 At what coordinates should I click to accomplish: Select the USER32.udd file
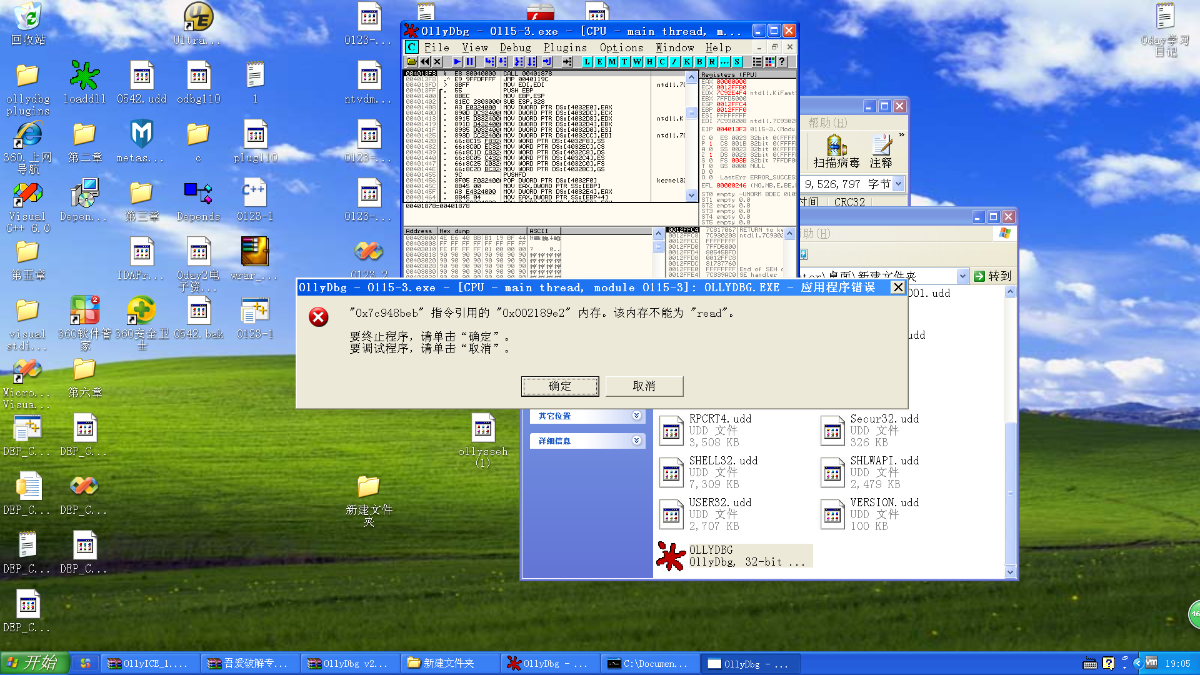pos(706,514)
